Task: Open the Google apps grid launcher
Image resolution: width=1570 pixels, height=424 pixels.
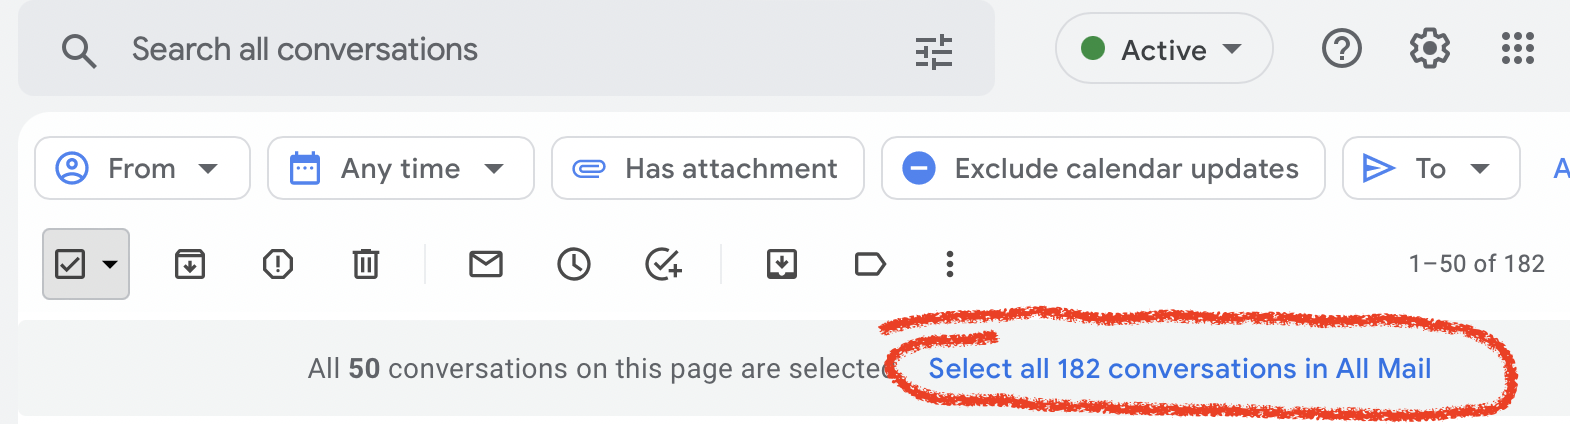Action: (x=1518, y=48)
